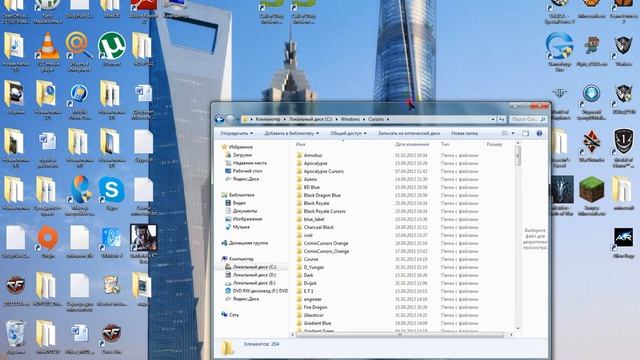Click Компьютер in the address breadcrumb

tap(268, 119)
